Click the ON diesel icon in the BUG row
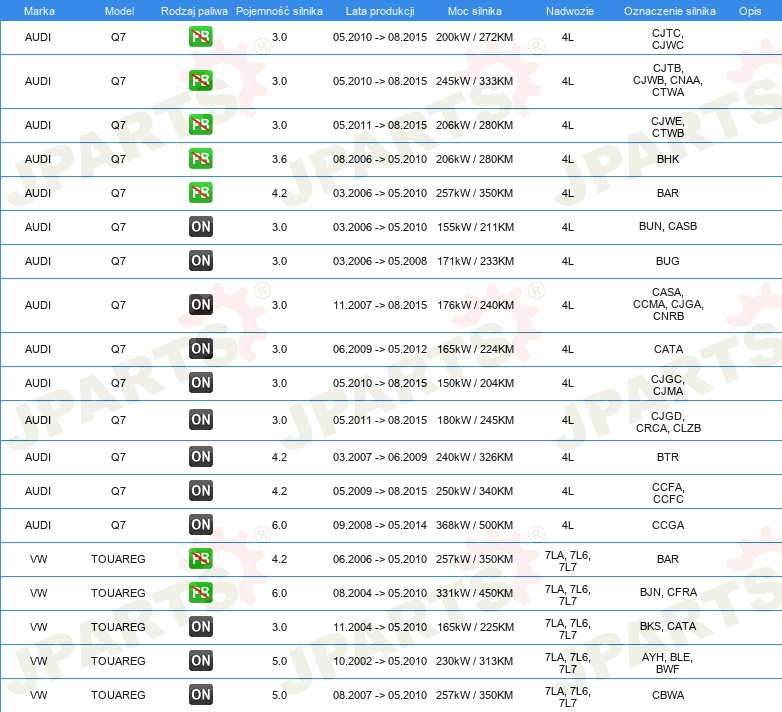The image size is (782, 712). tap(200, 260)
